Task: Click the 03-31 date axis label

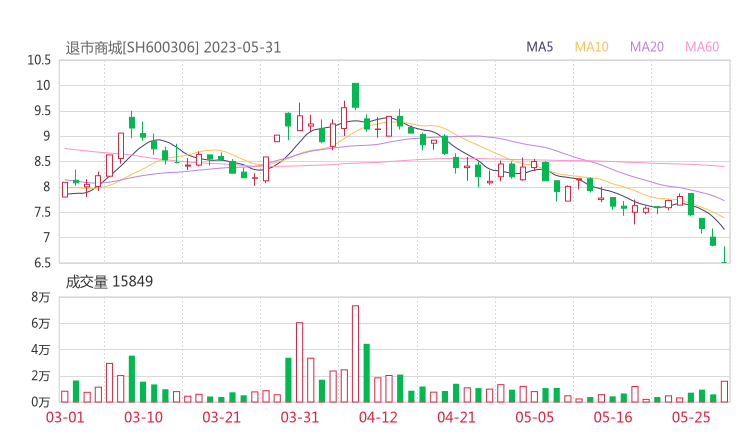Action: (300, 417)
